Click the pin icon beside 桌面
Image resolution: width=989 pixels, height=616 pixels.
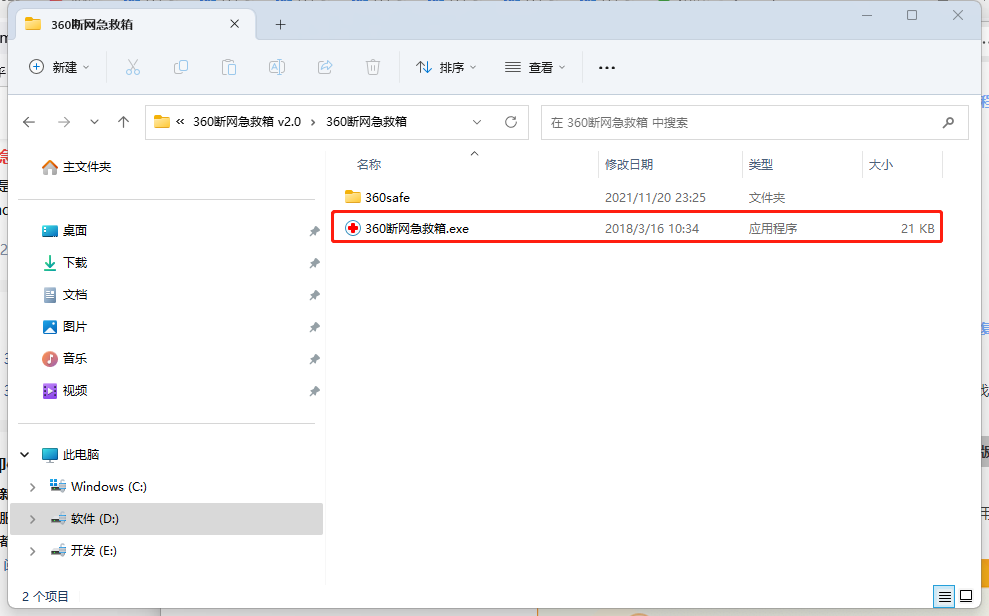(314, 231)
